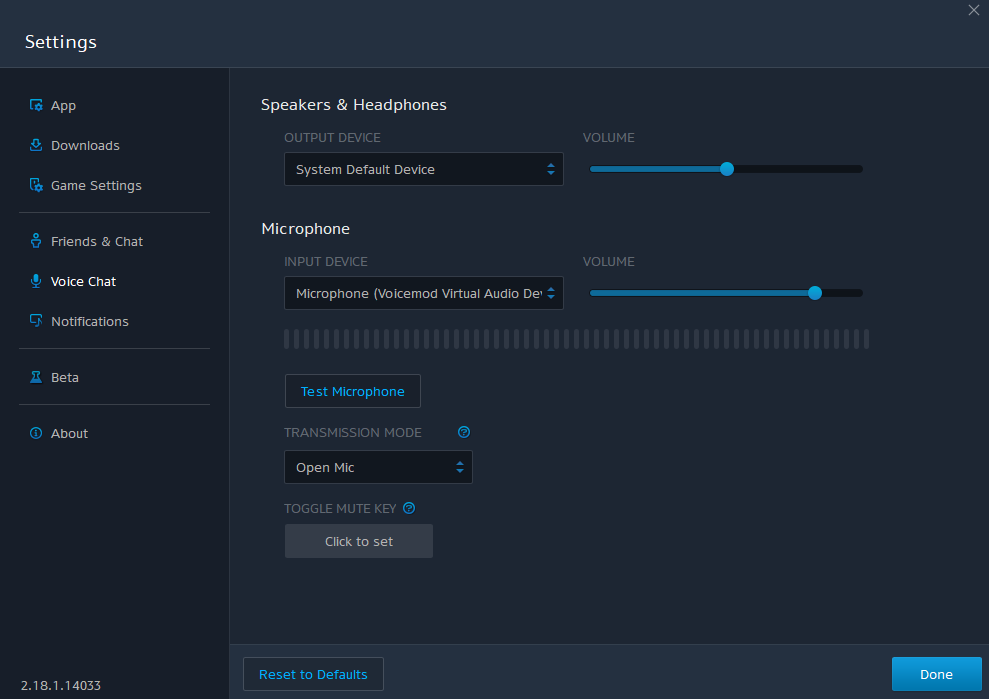Click the Notifications speech bubble icon
This screenshot has width=989, height=699.
coord(36,321)
